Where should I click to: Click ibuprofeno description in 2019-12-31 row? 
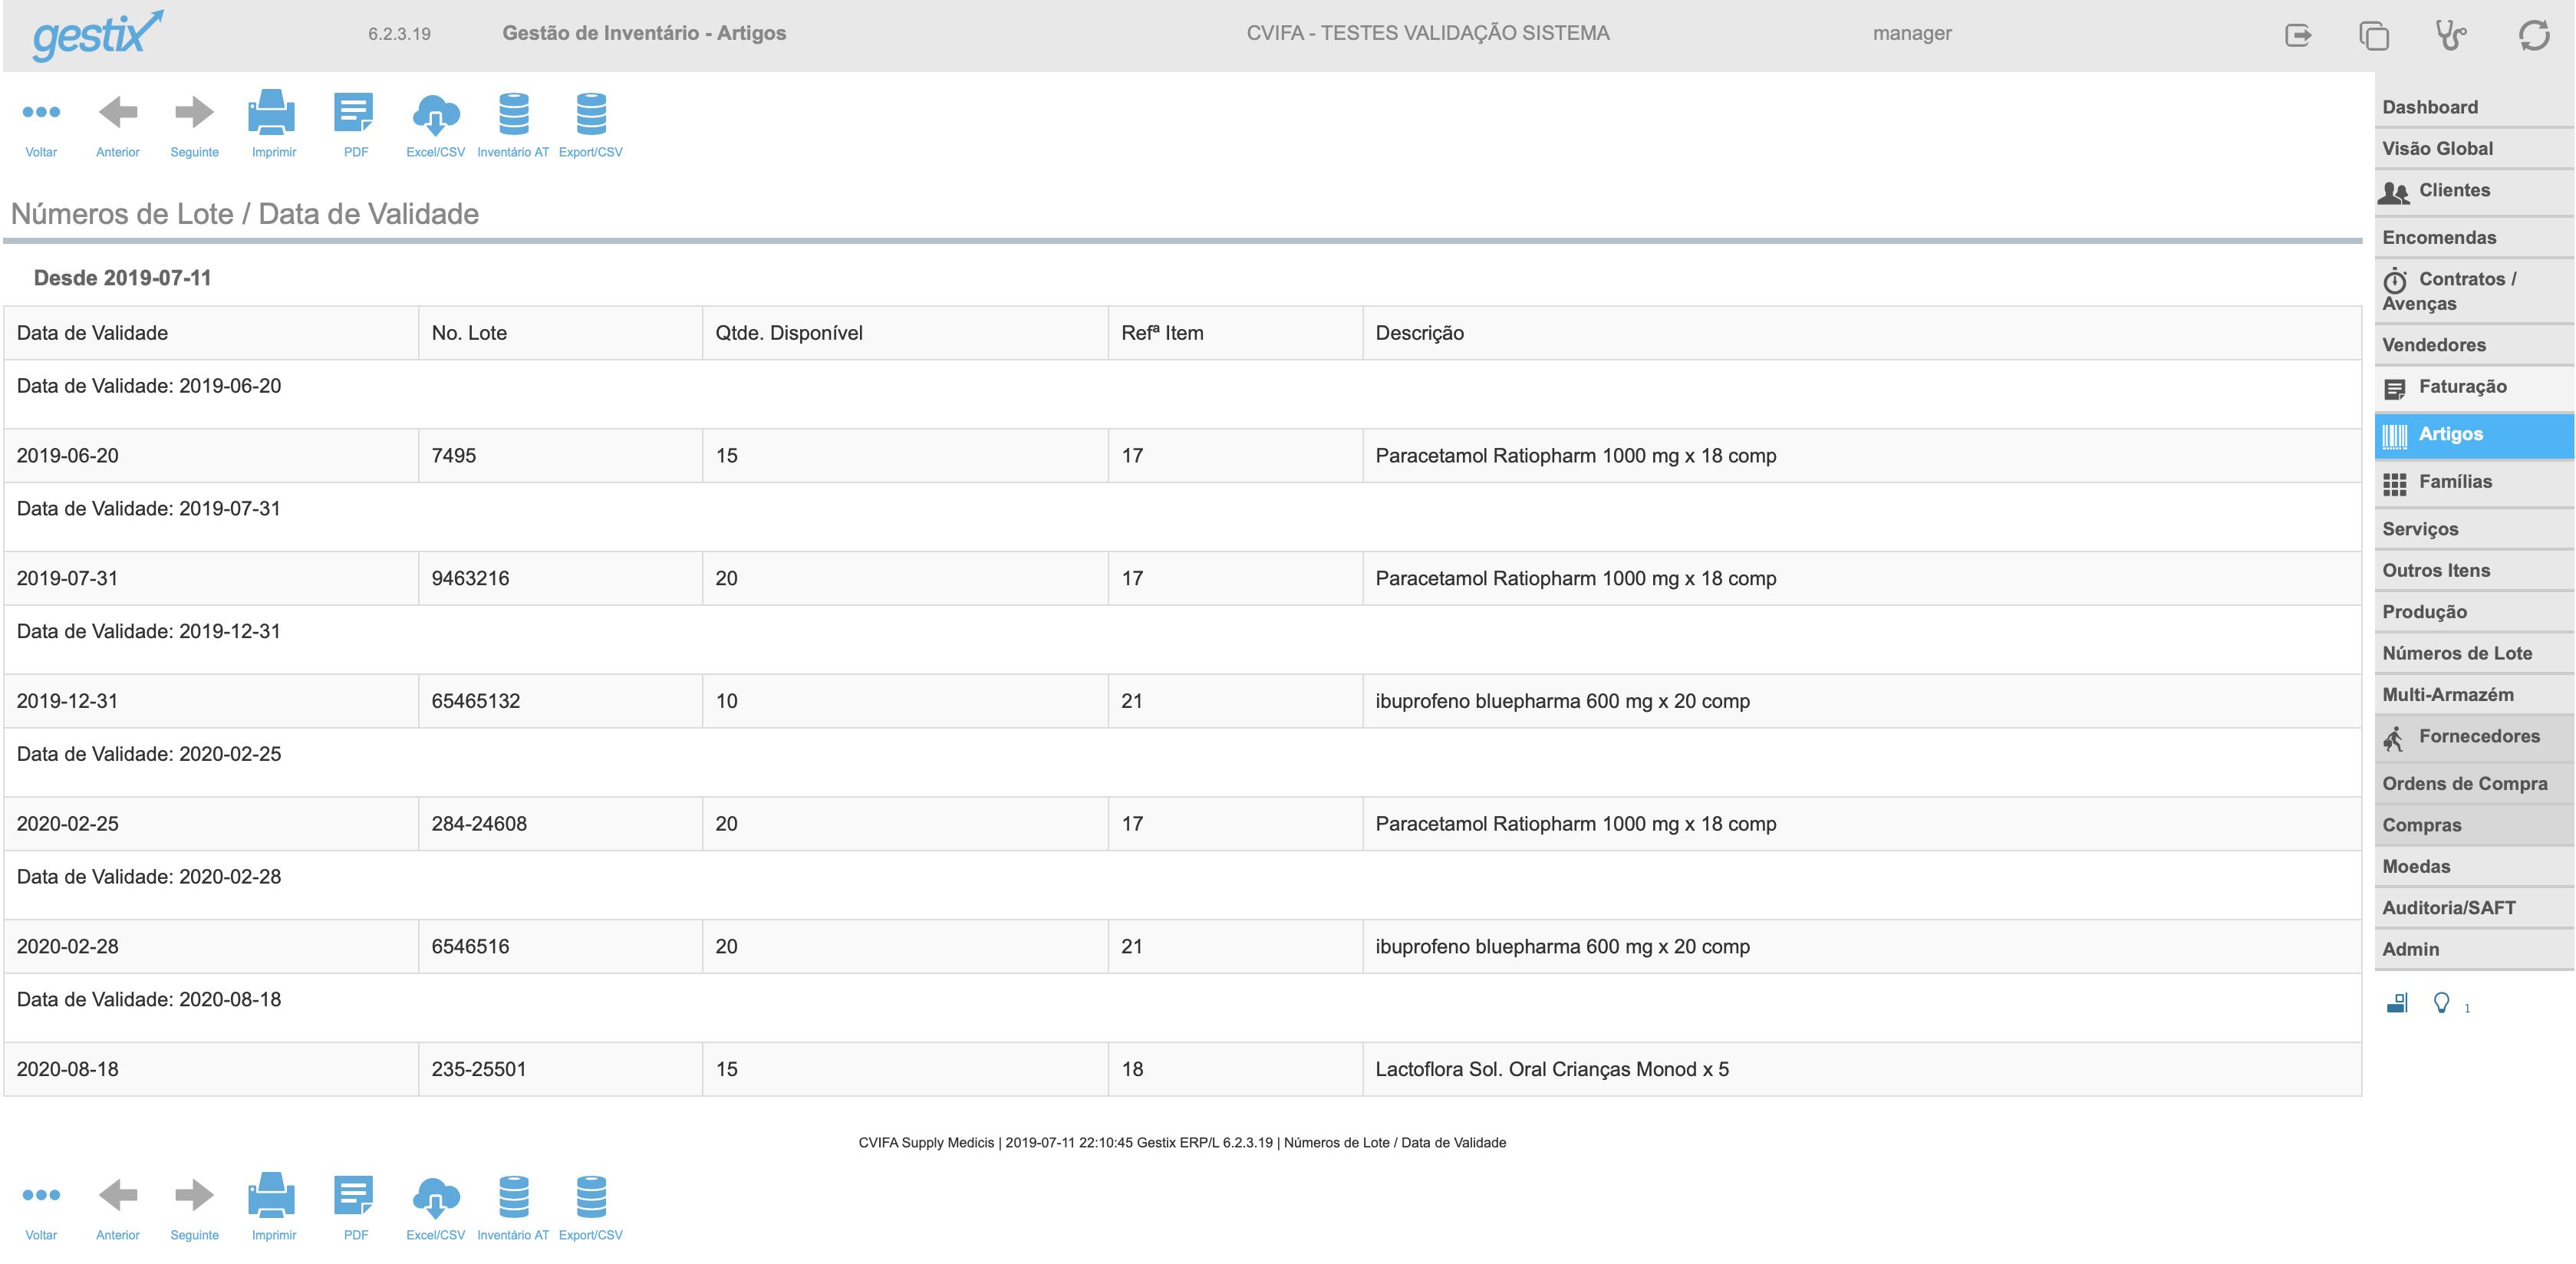point(1562,702)
